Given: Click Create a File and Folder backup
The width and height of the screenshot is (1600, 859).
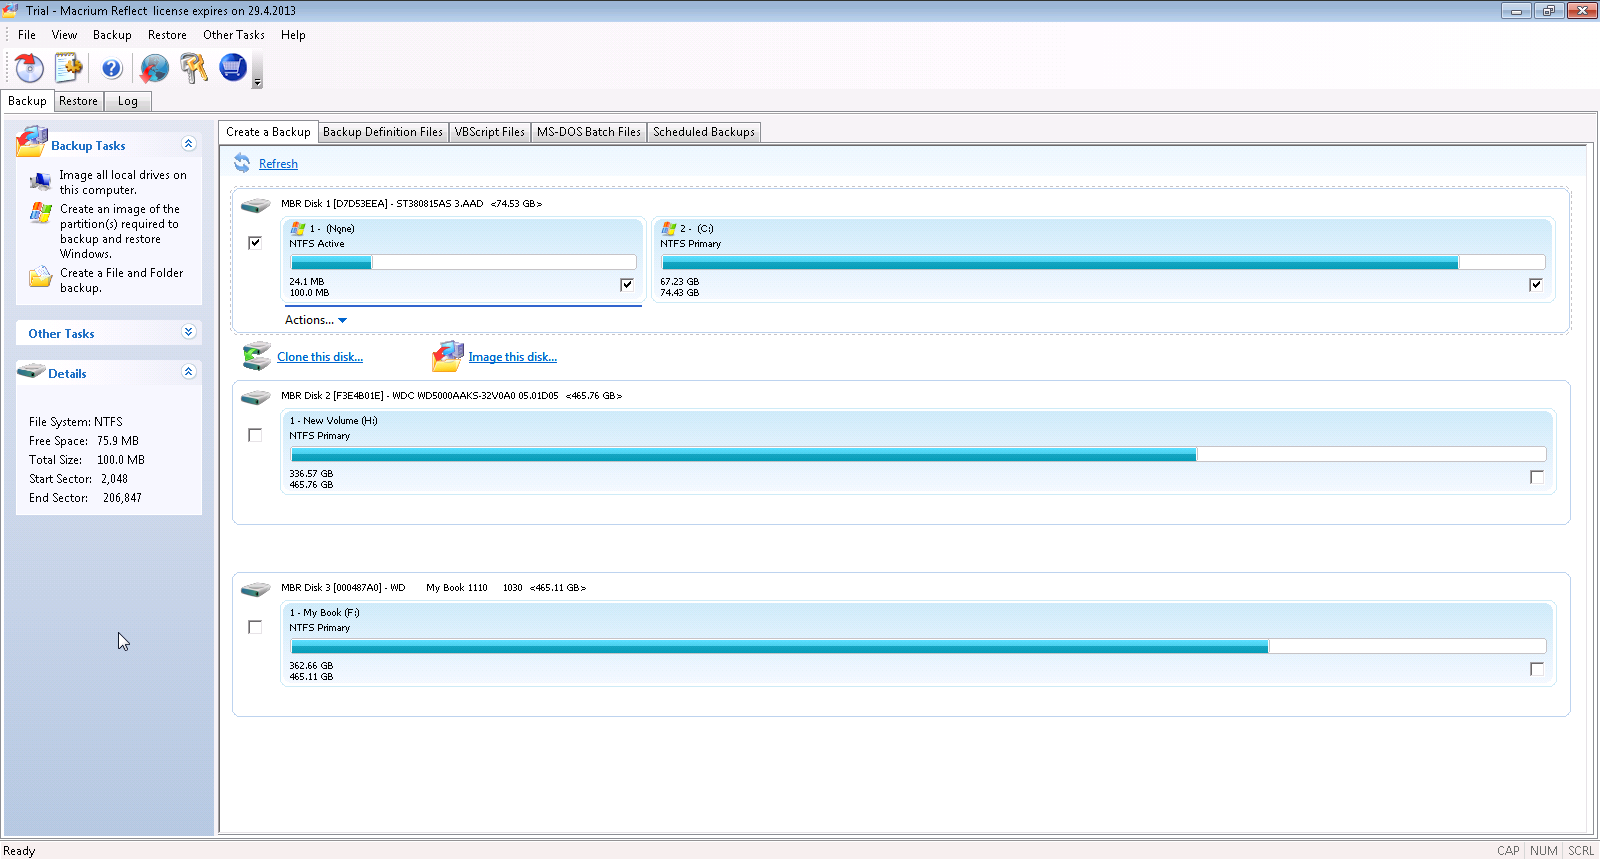Looking at the screenshot, I should point(122,280).
